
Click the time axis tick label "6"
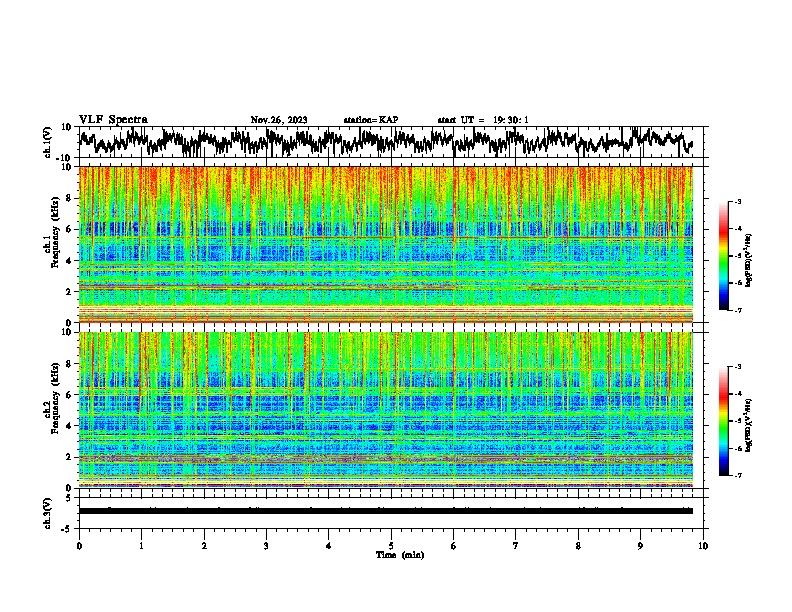click(x=454, y=546)
